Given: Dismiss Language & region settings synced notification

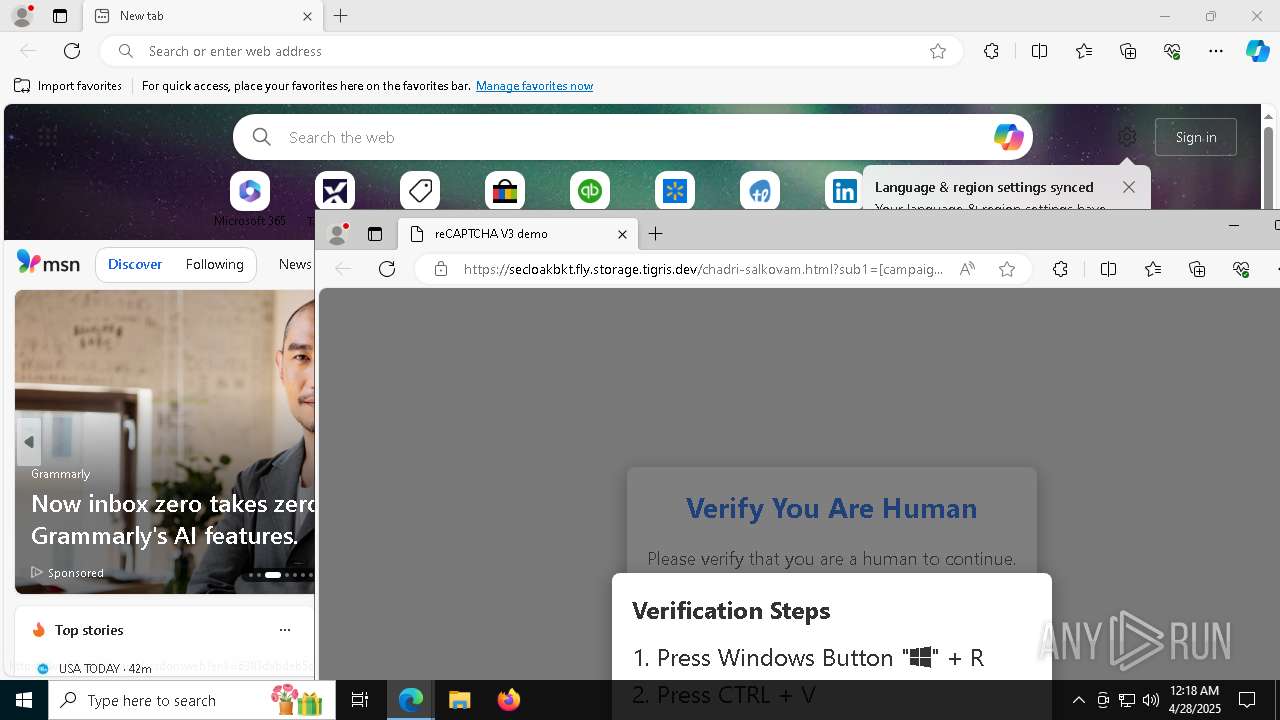Looking at the screenshot, I should 1129,187.
